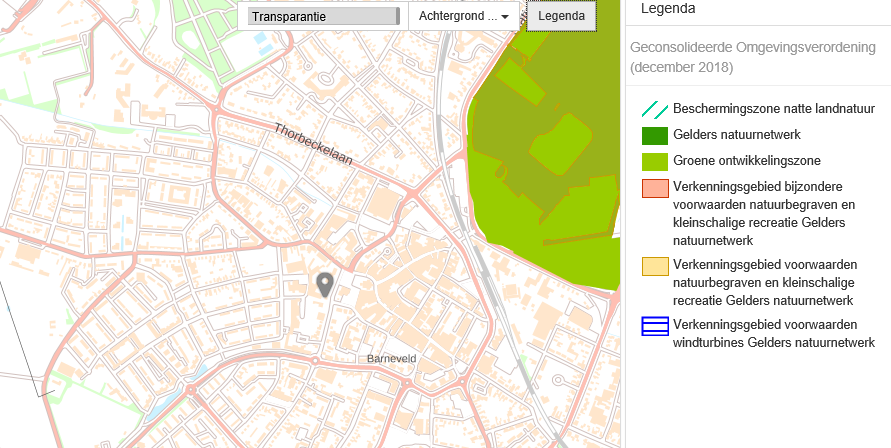
Task: Click the Barneveld town label
Action: tap(392, 359)
